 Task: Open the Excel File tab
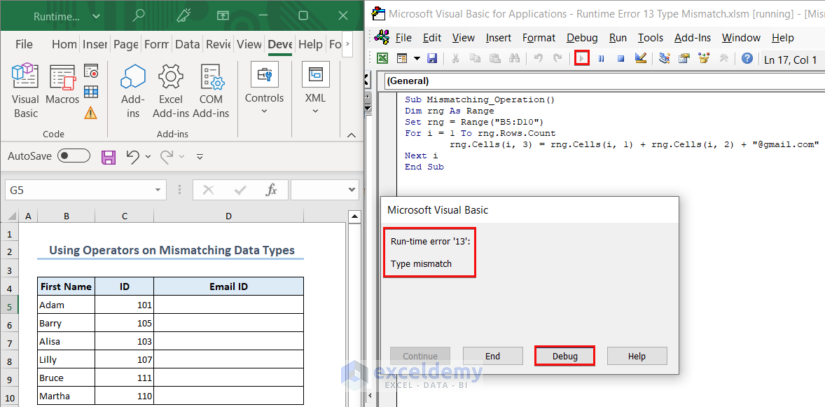click(x=24, y=45)
